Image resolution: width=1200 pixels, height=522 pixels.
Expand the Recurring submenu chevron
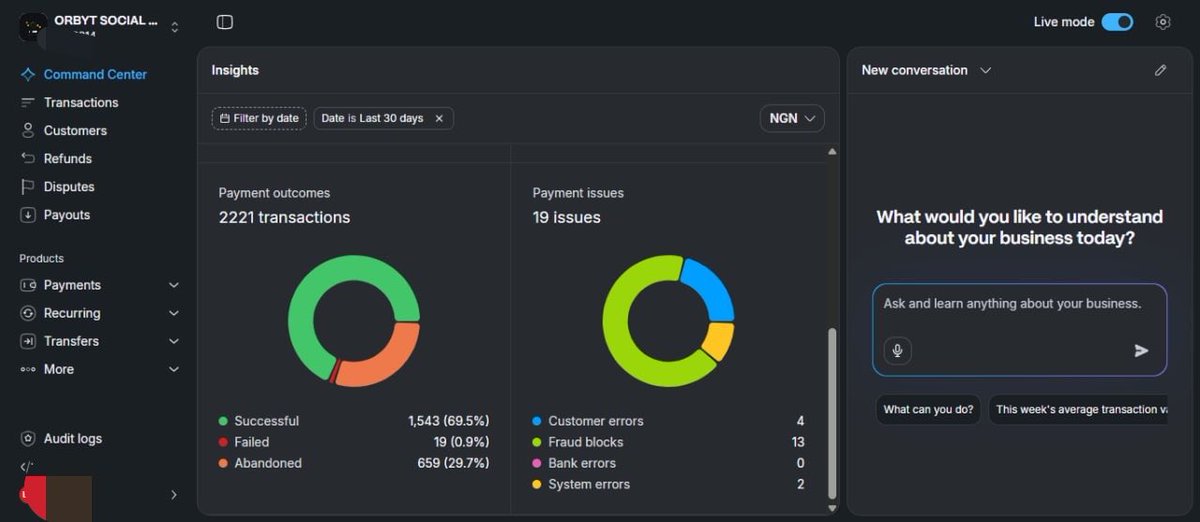(x=174, y=313)
